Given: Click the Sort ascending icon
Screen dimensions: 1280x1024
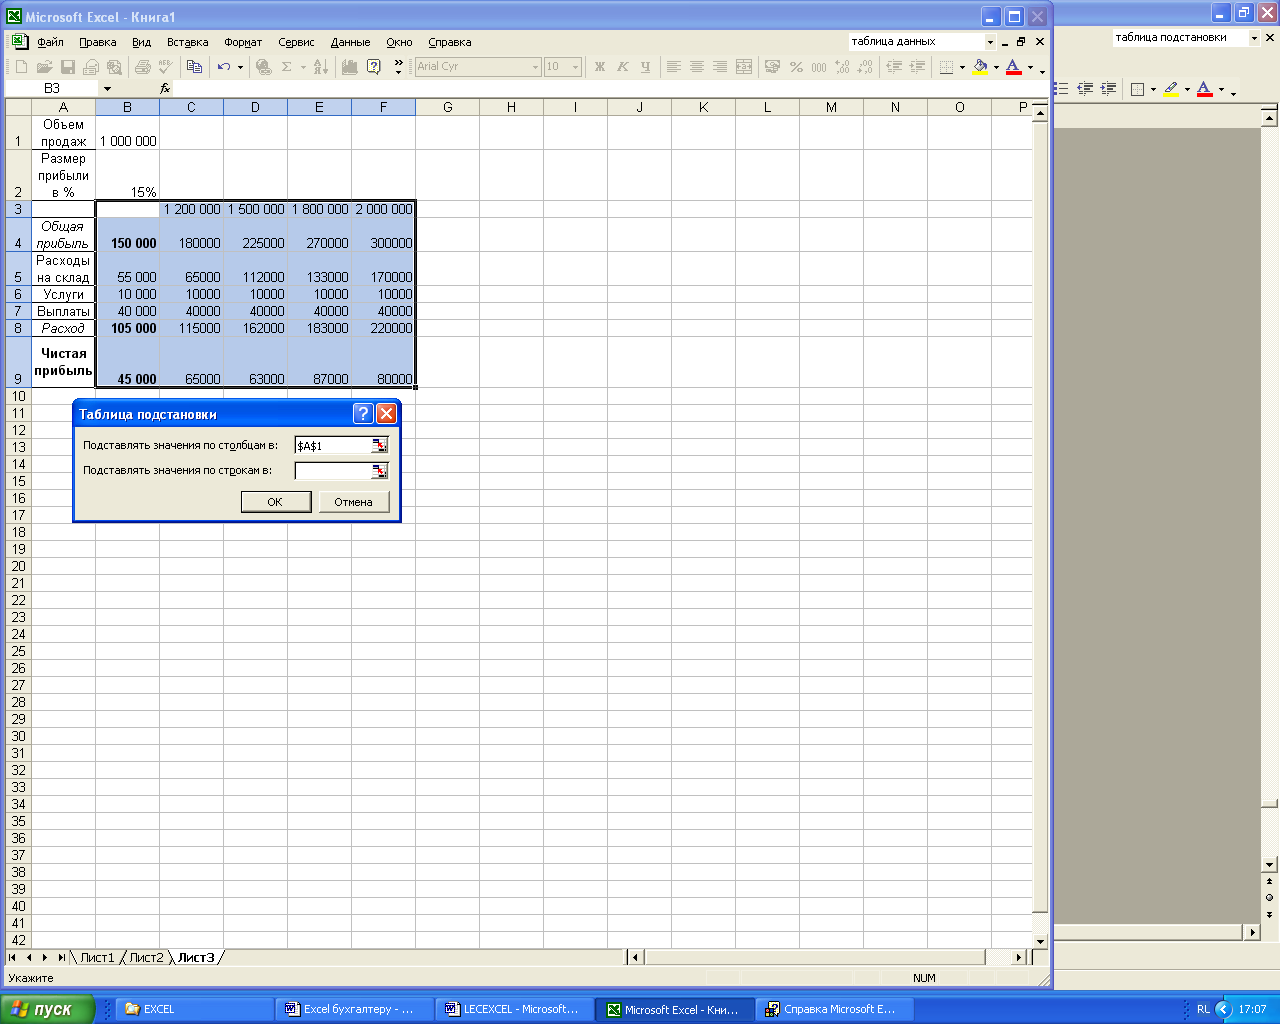Looking at the screenshot, I should (320, 67).
